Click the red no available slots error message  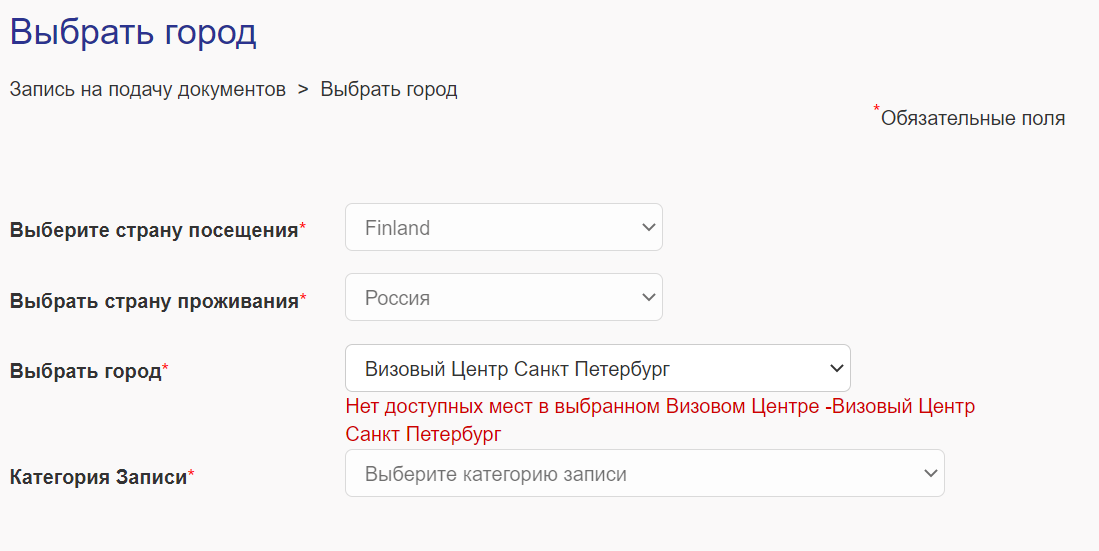[x=660, y=420]
